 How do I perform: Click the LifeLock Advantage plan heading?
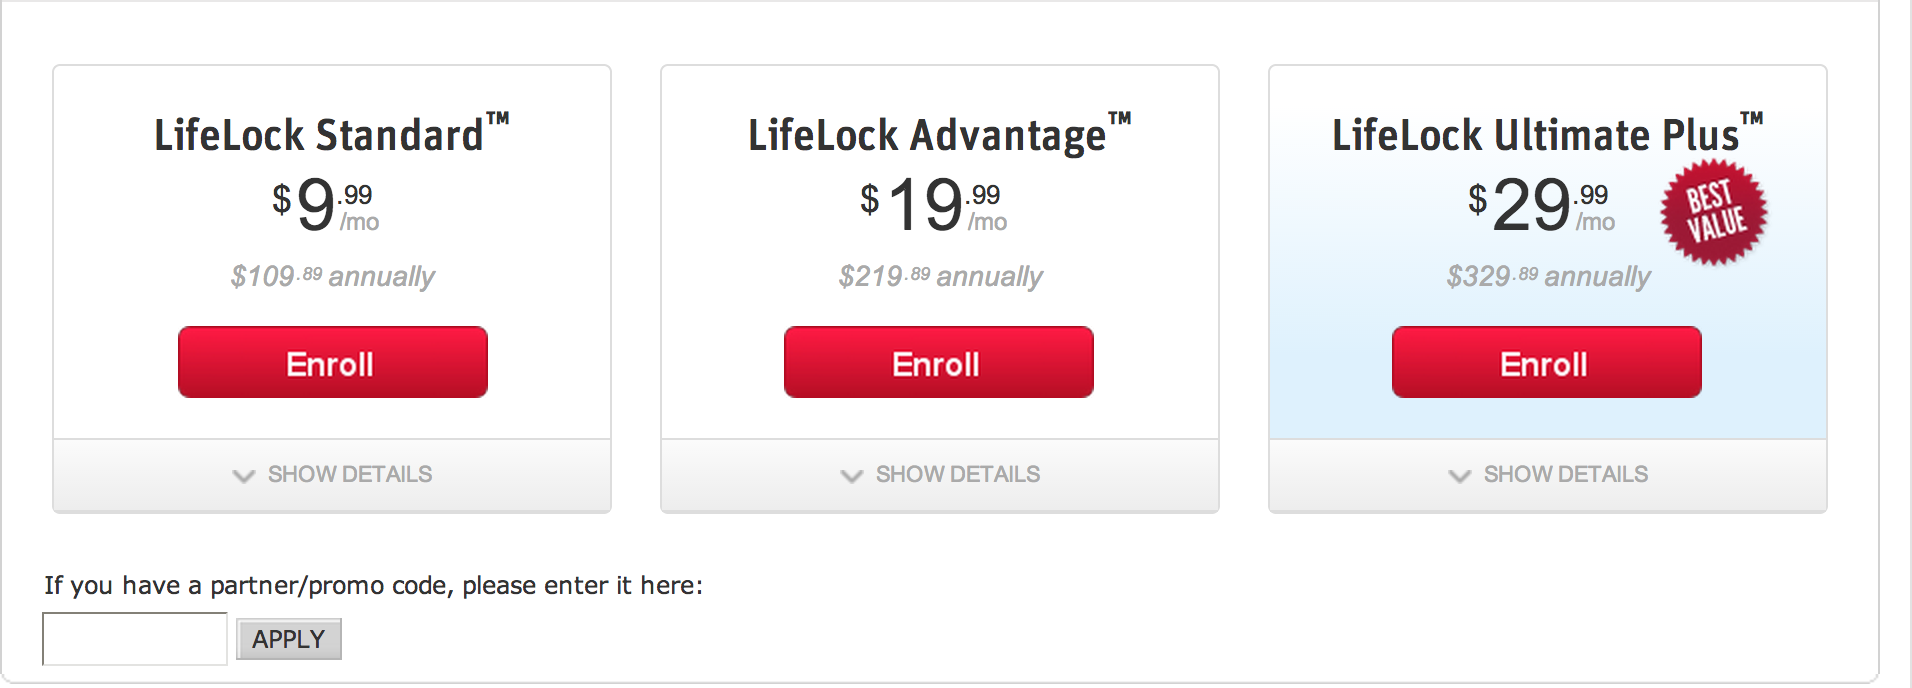[939, 133]
